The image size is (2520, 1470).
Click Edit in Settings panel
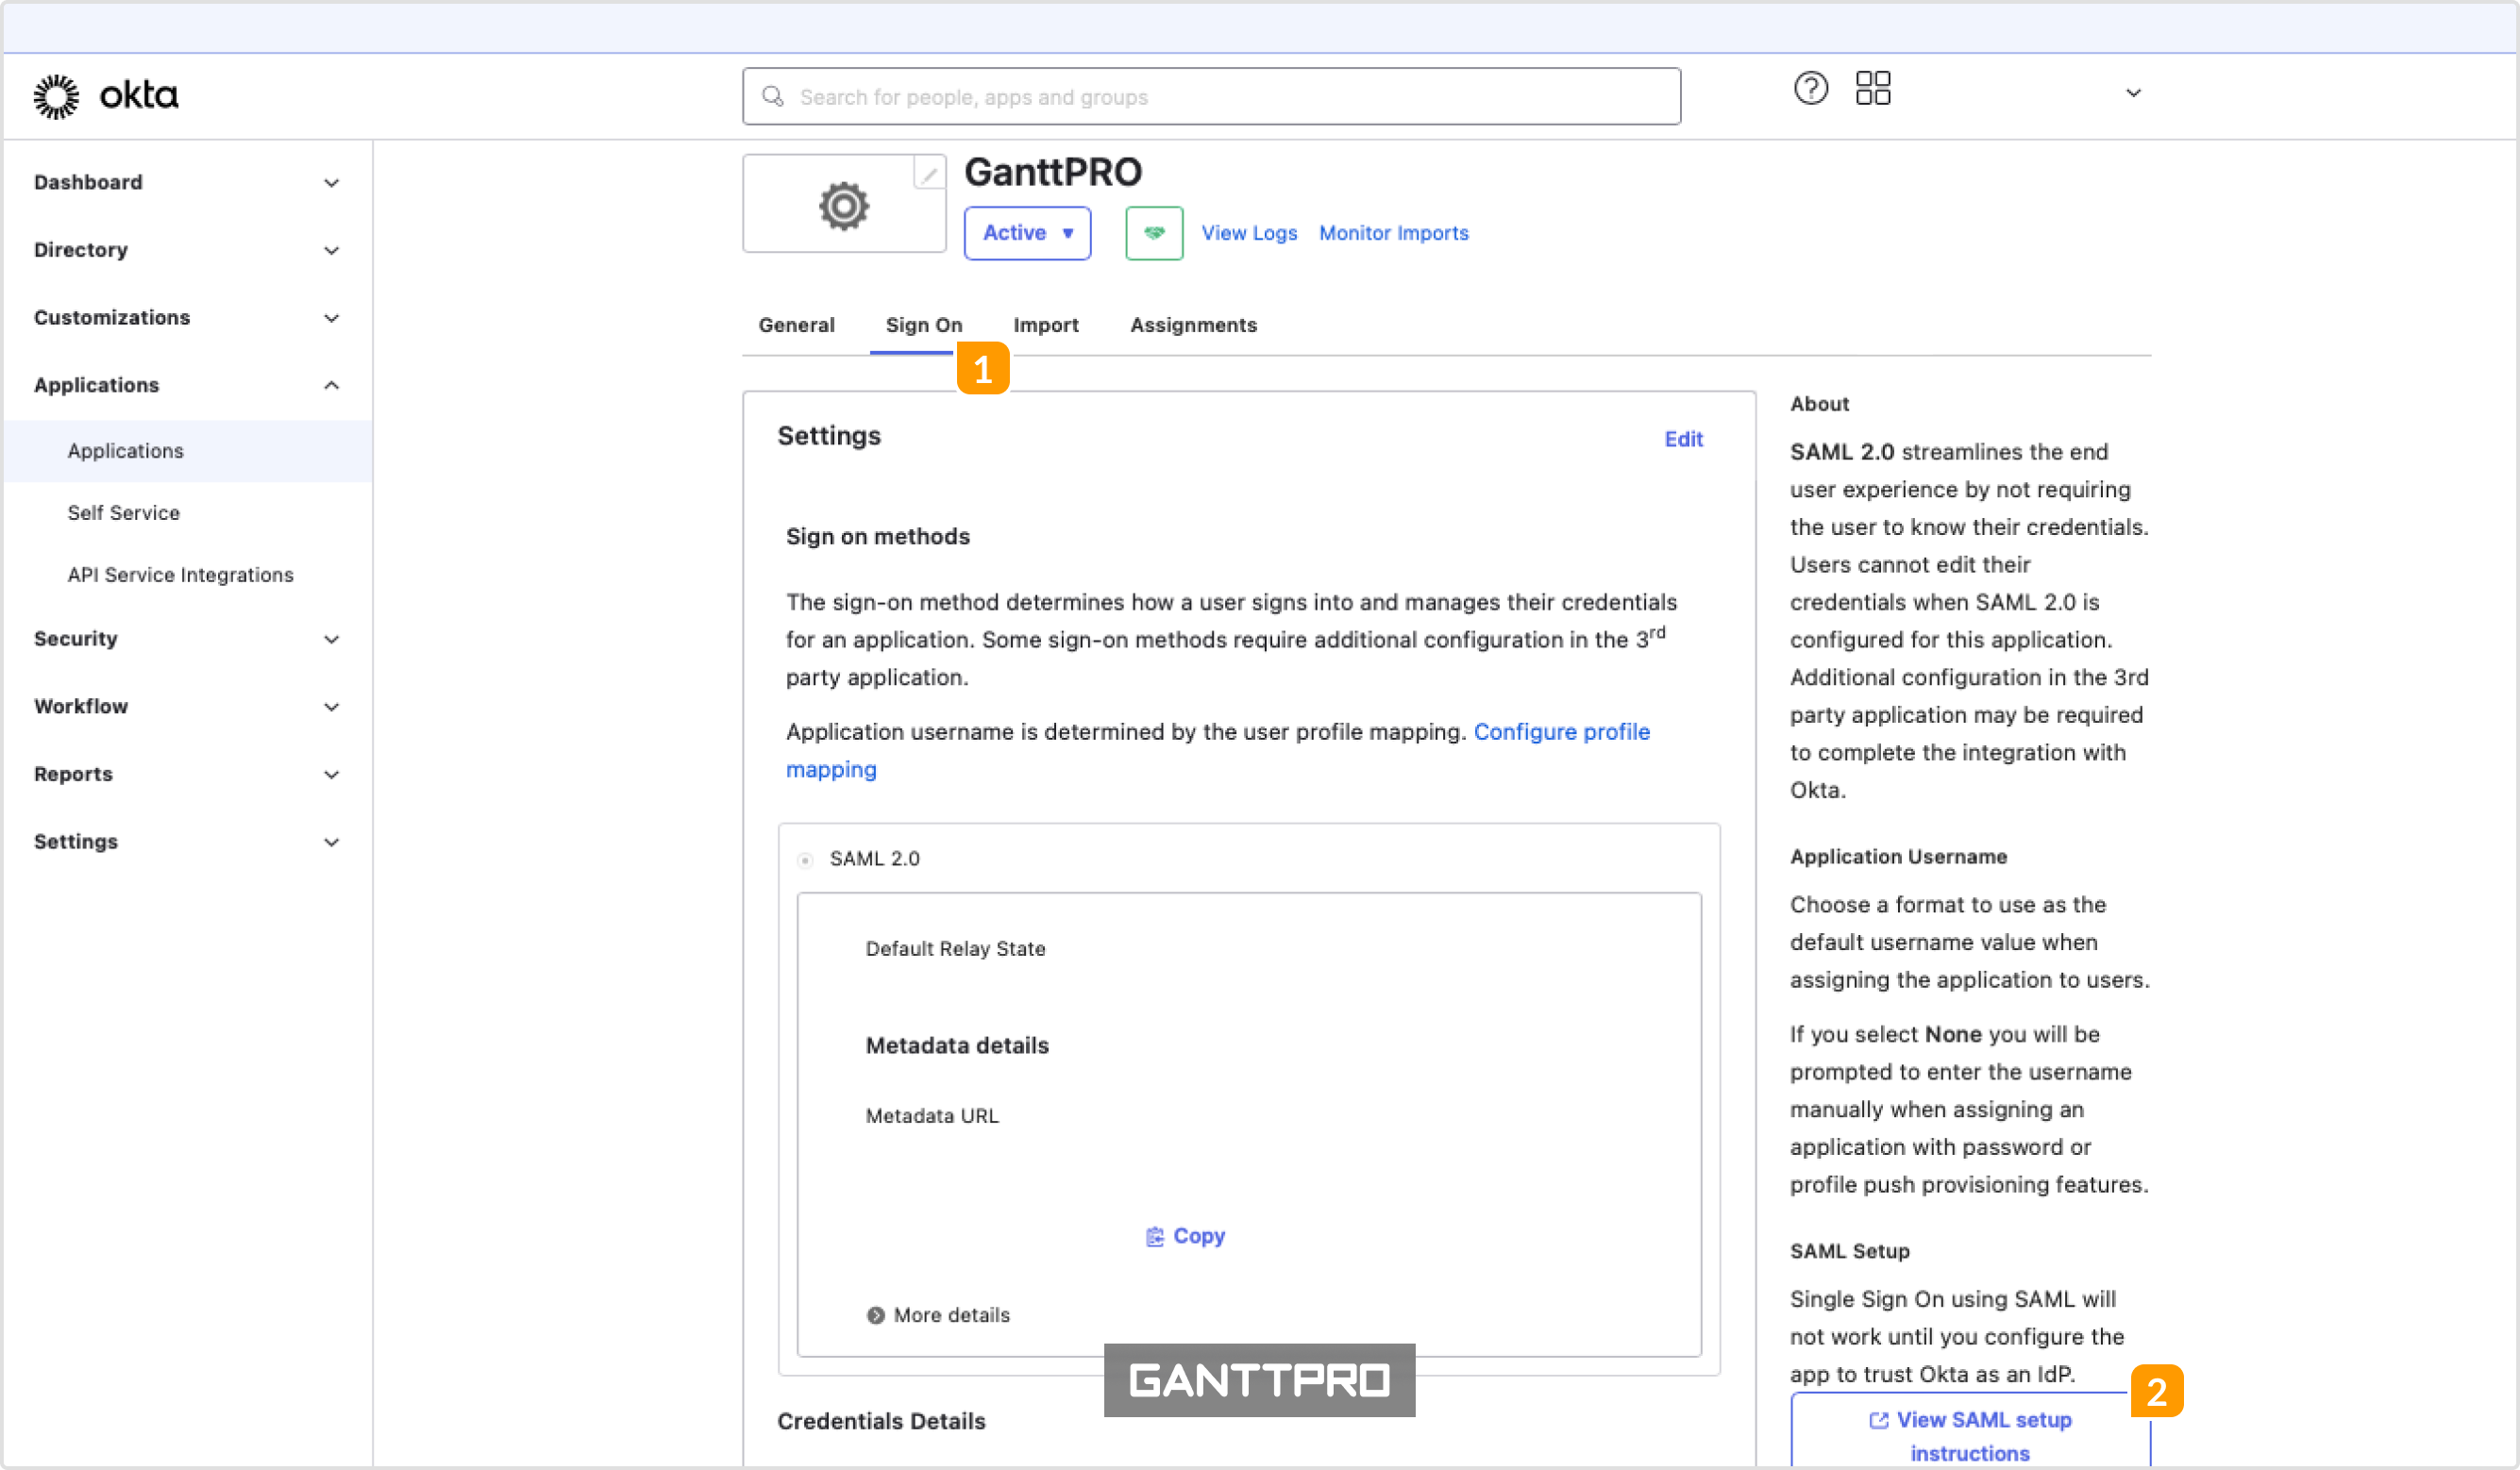(1683, 439)
